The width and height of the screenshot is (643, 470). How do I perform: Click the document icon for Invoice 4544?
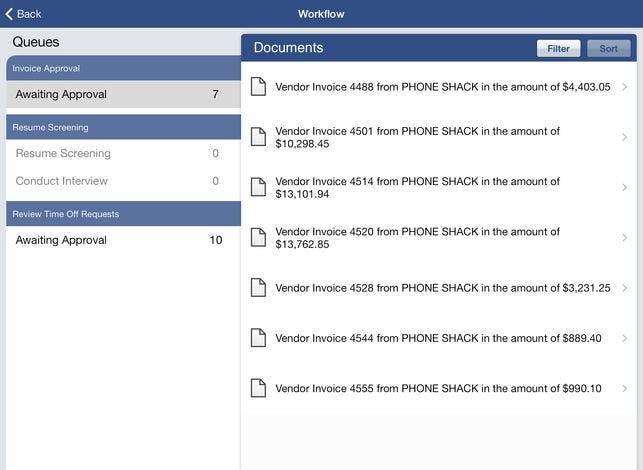pos(258,338)
